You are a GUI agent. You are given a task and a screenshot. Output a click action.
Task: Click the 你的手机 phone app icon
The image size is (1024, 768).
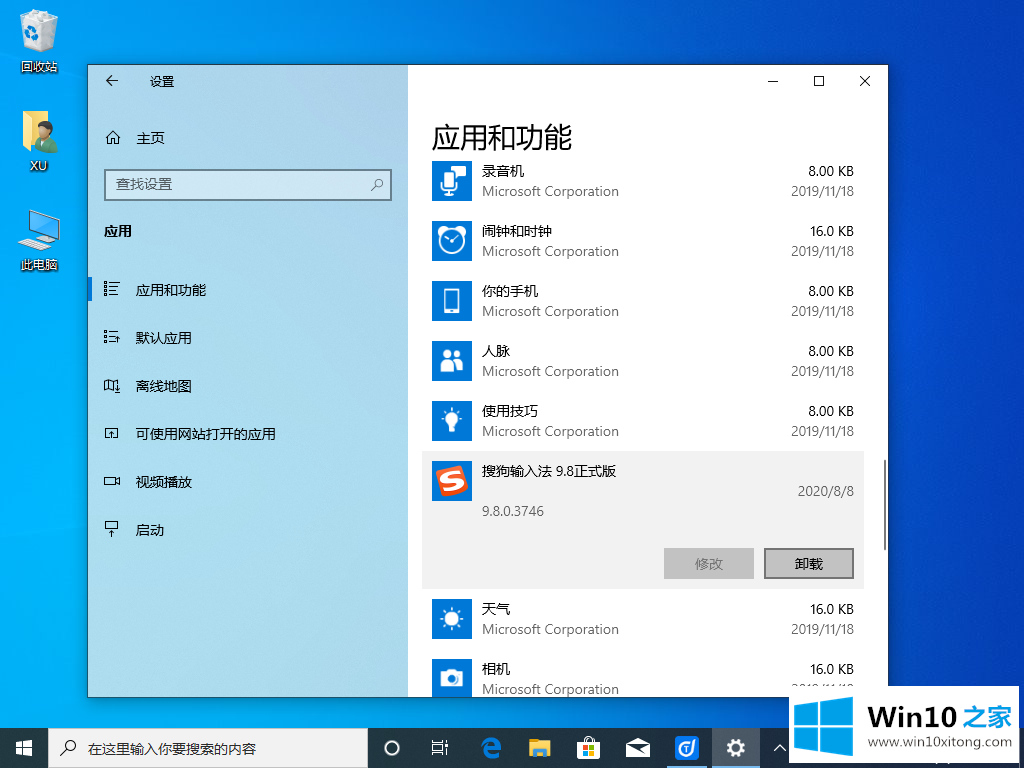pyautogui.click(x=452, y=301)
